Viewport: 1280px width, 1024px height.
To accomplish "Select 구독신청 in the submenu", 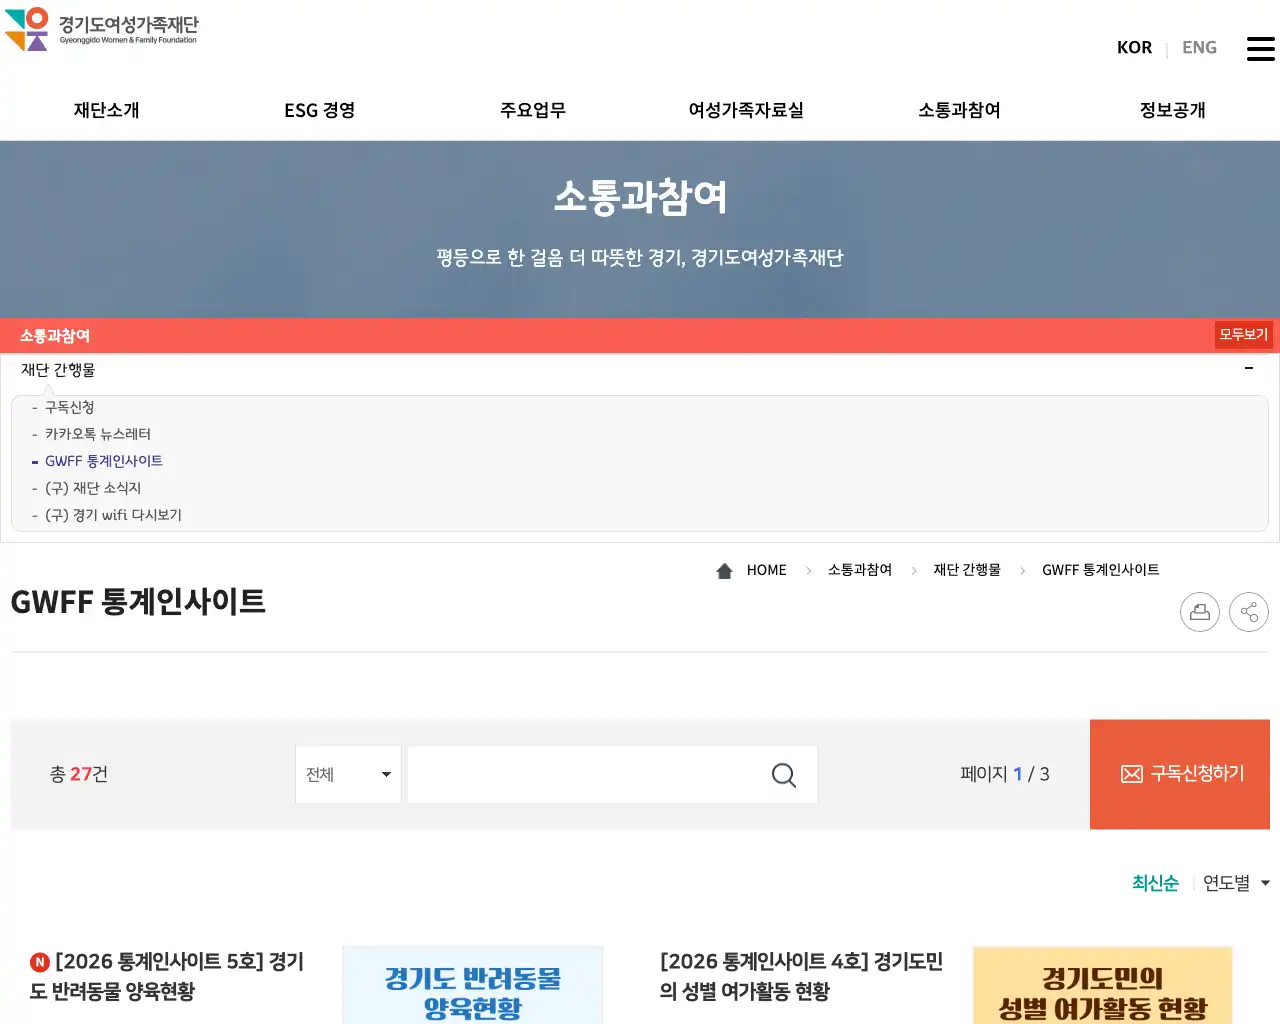I will 70,408.
